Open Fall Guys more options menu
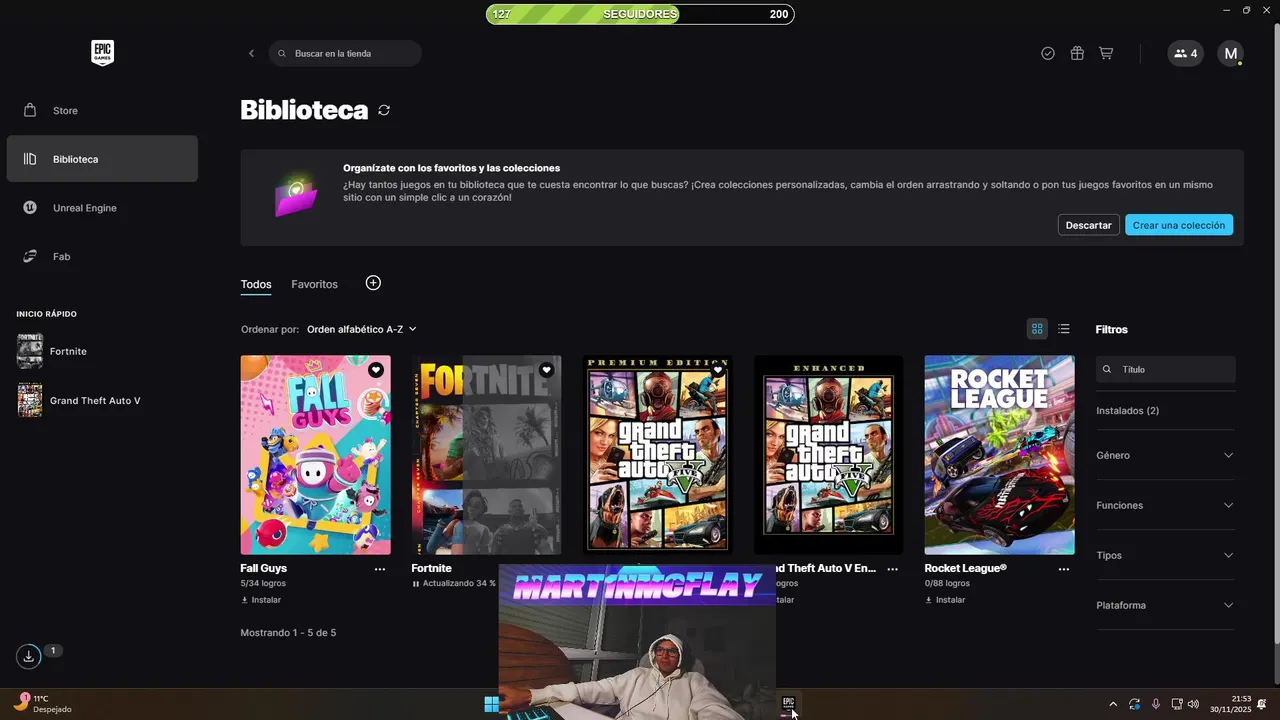The width and height of the screenshot is (1280, 720). click(380, 569)
